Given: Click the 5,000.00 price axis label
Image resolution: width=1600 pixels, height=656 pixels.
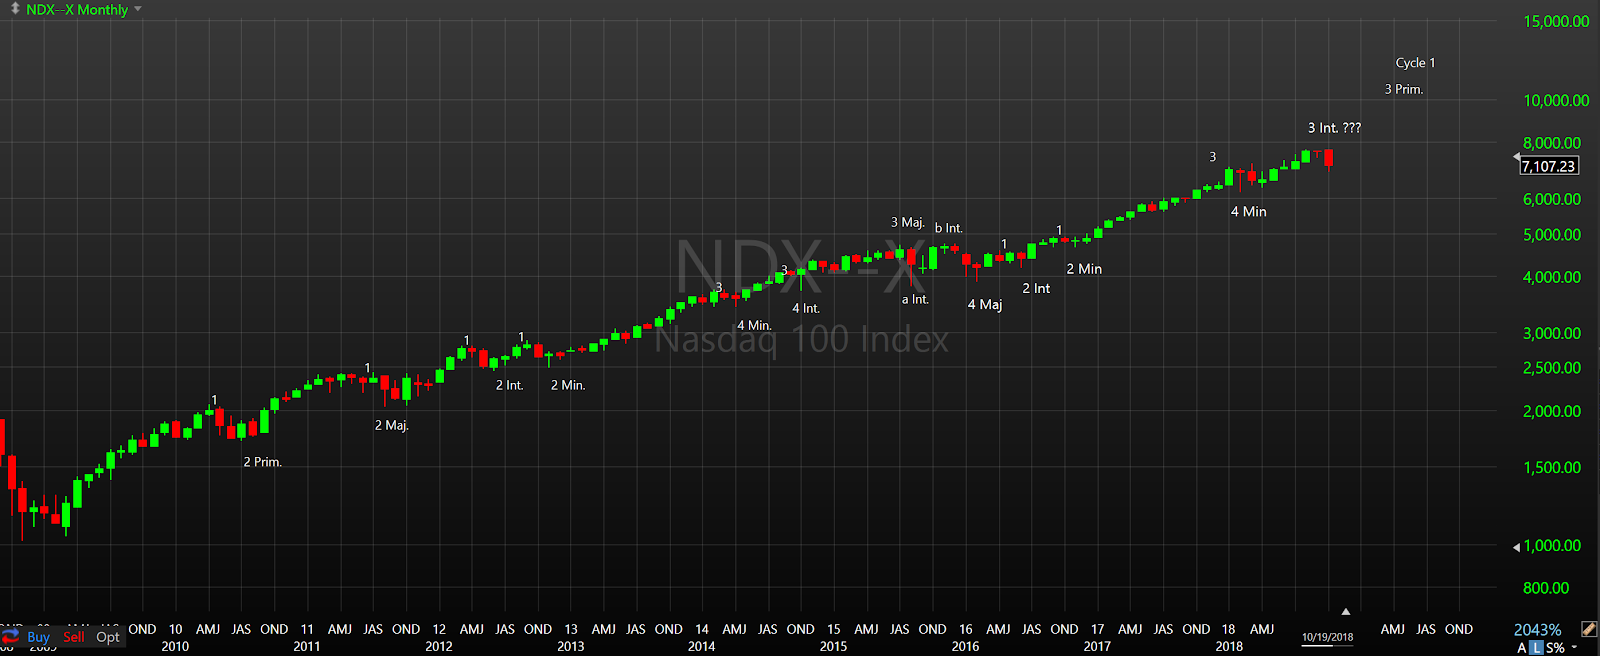Looking at the screenshot, I should tap(1552, 235).
